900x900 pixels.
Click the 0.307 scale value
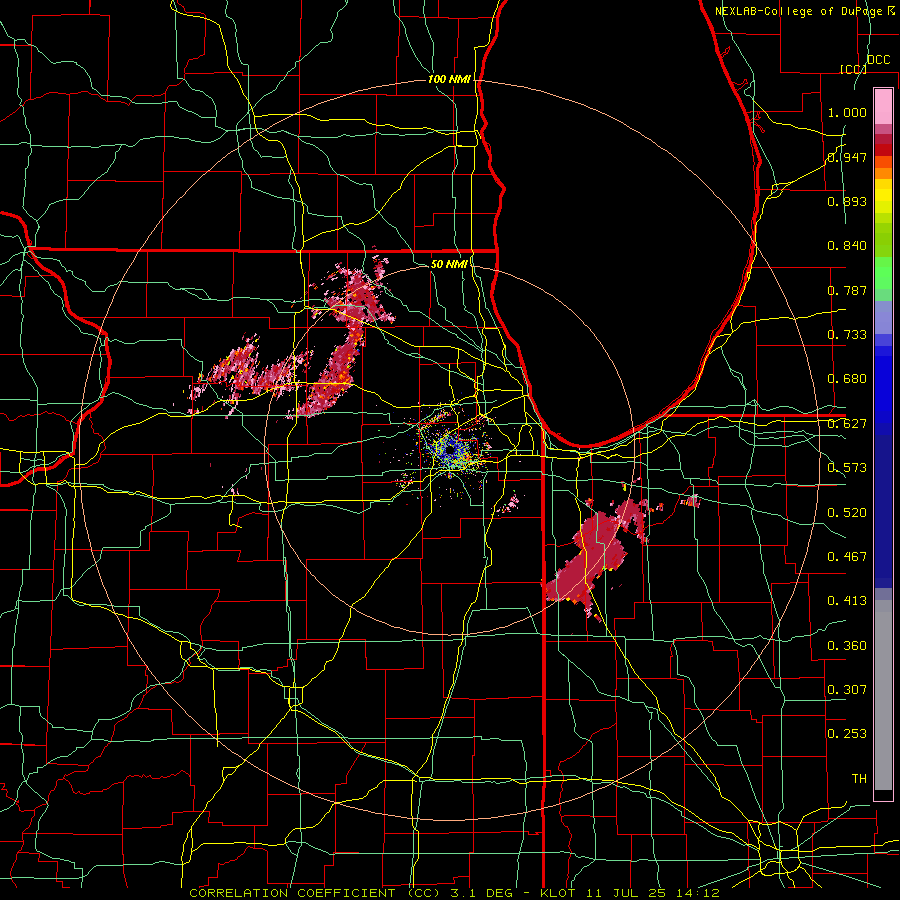pyautogui.click(x=847, y=690)
